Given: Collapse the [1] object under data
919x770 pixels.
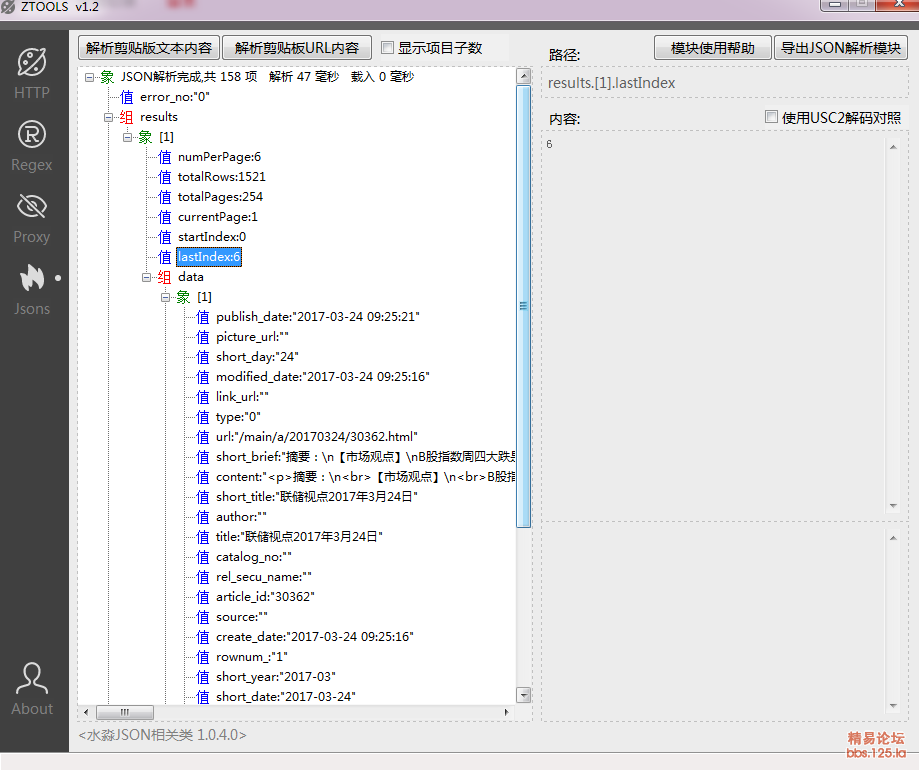Looking at the screenshot, I should [165, 297].
